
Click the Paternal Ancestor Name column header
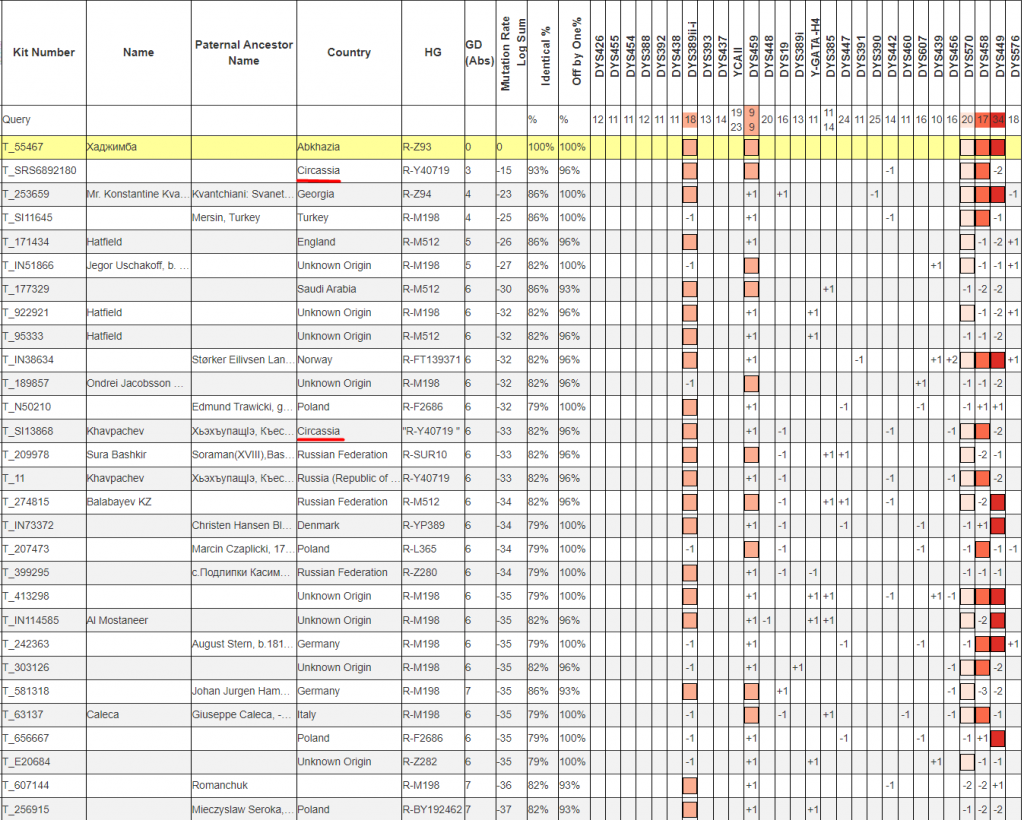point(244,52)
